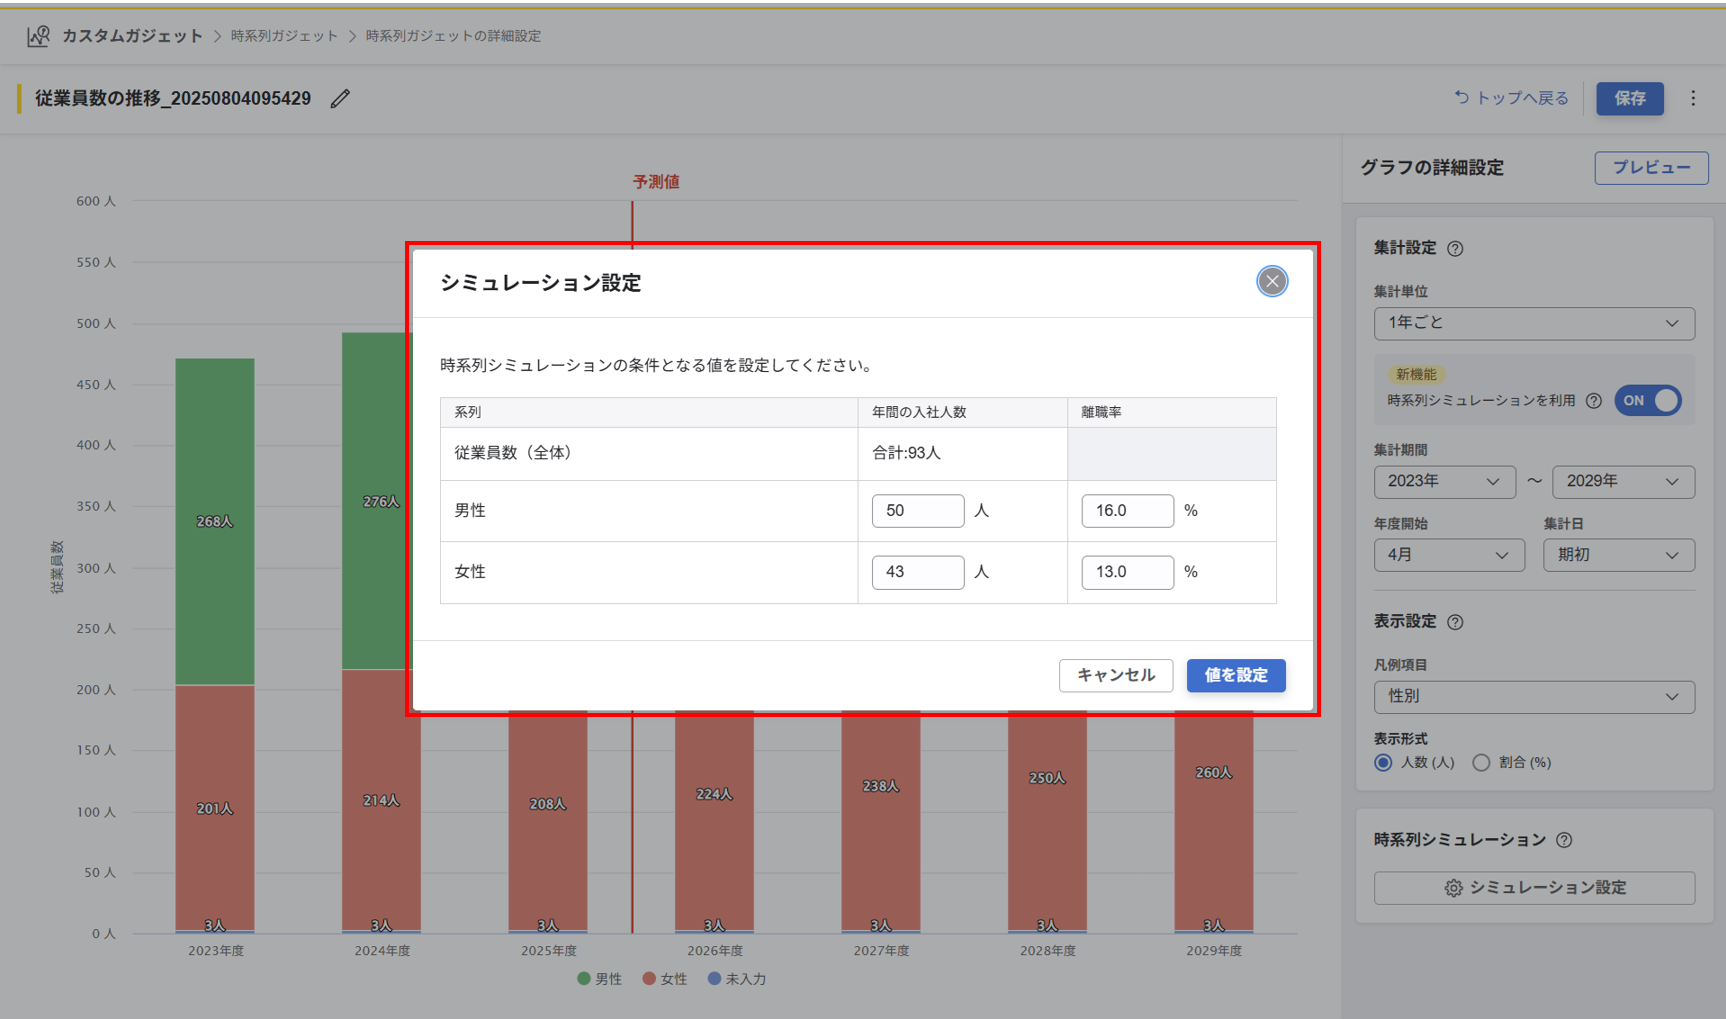Toggle the 男性 green legend swatch
The height and width of the screenshot is (1019, 1726).
click(x=584, y=979)
